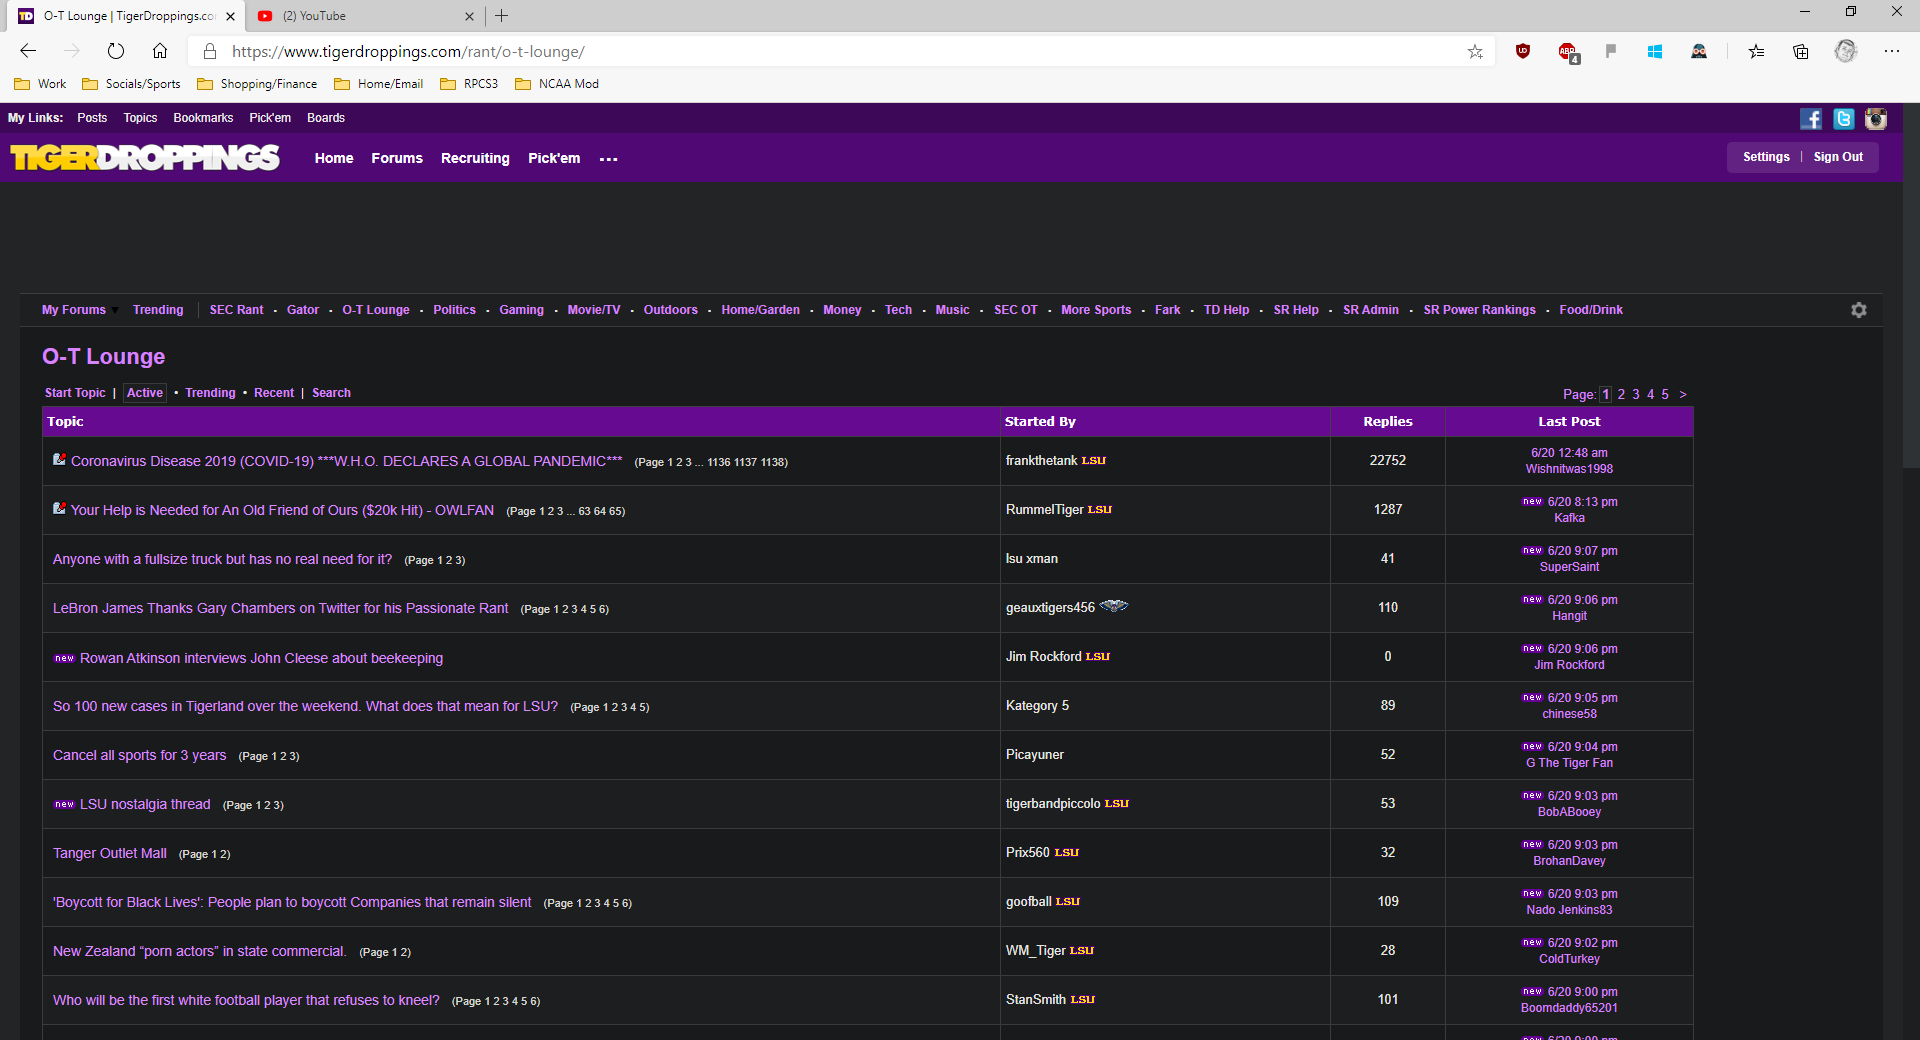
Task: Open the Rowan Atkinson John Cleese topic
Action: pyautogui.click(x=261, y=658)
